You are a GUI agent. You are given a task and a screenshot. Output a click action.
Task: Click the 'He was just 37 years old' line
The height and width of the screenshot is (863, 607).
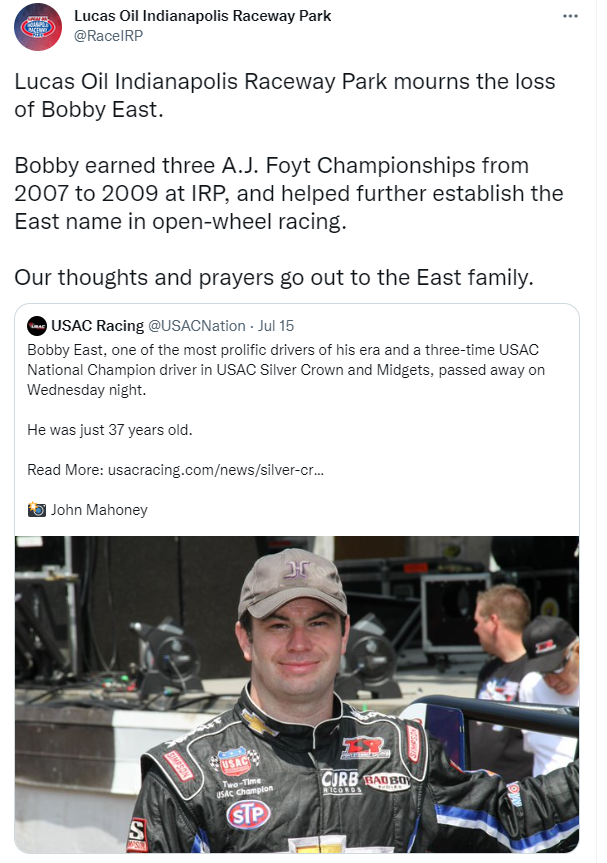[110, 430]
